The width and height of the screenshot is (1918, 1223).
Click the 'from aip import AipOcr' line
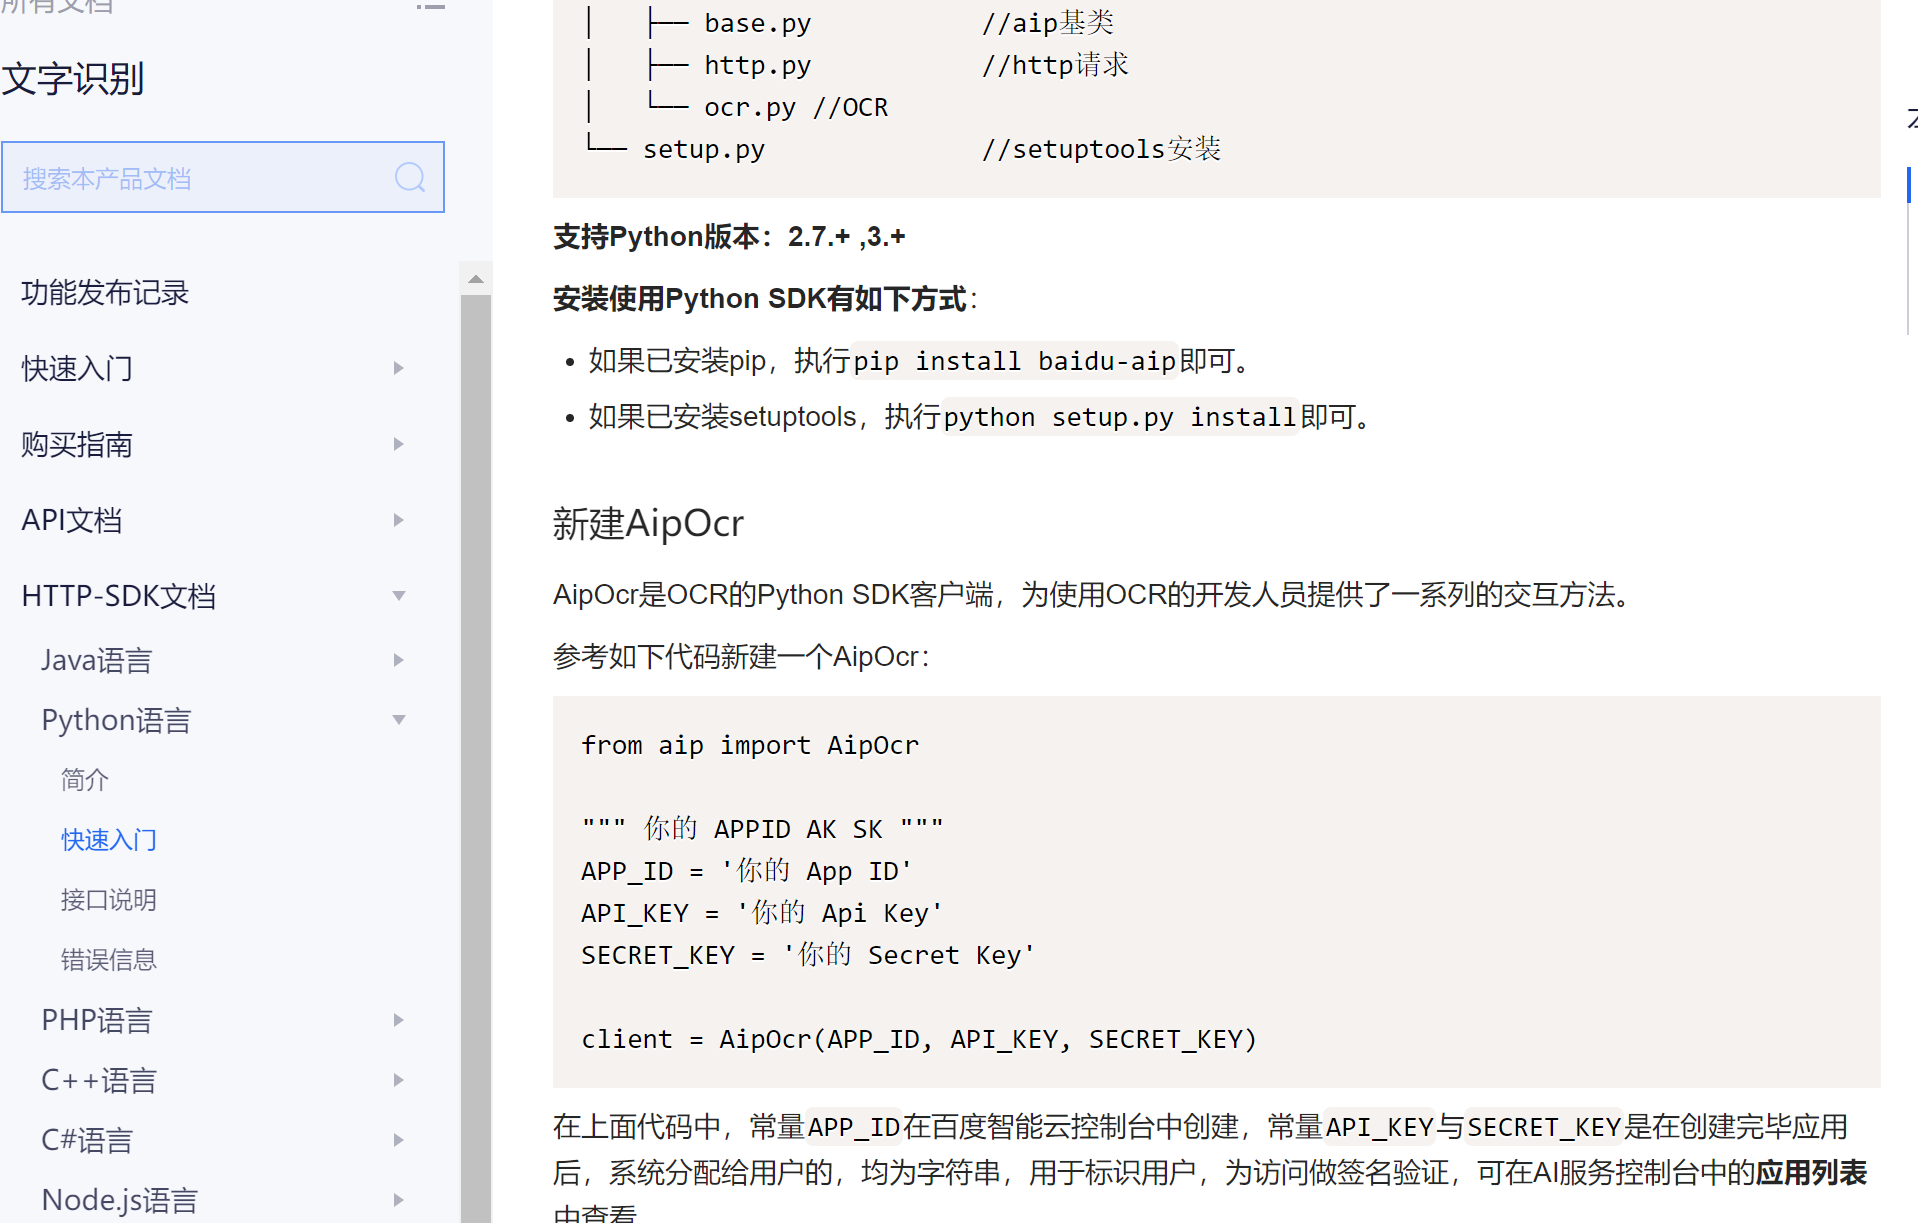[750, 745]
